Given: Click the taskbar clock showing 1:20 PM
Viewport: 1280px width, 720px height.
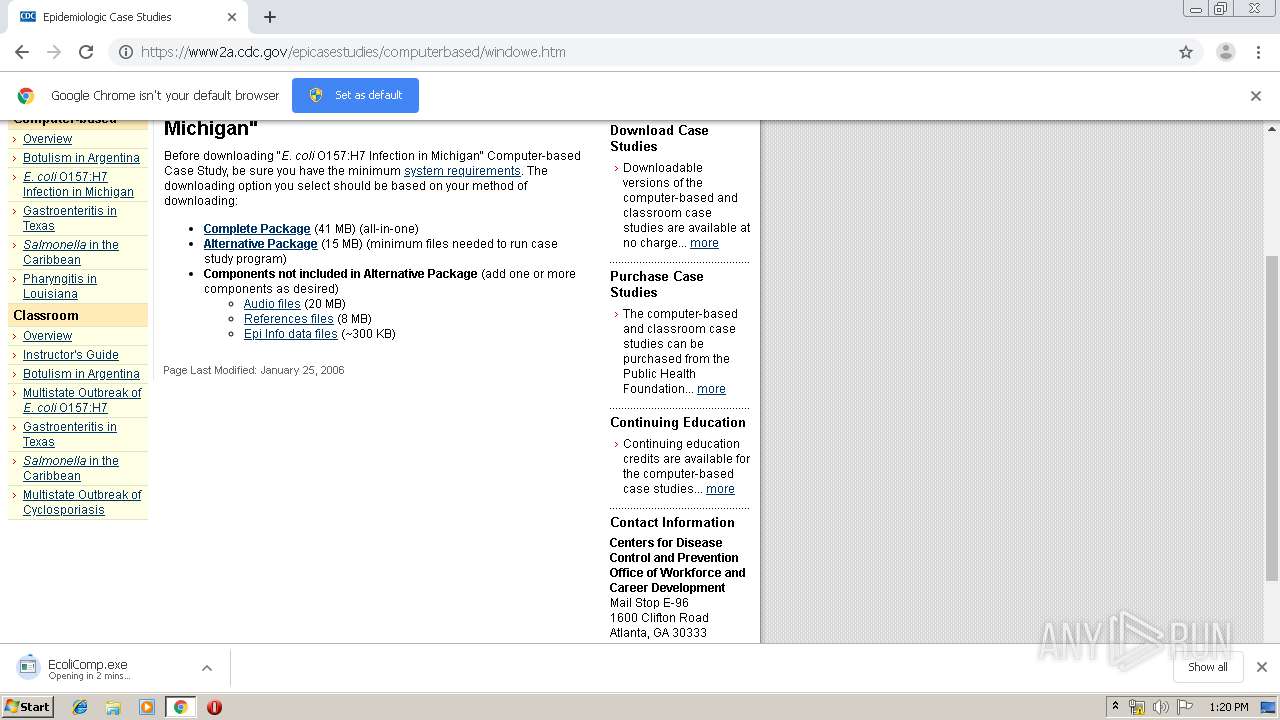Looking at the screenshot, I should click(1228, 707).
